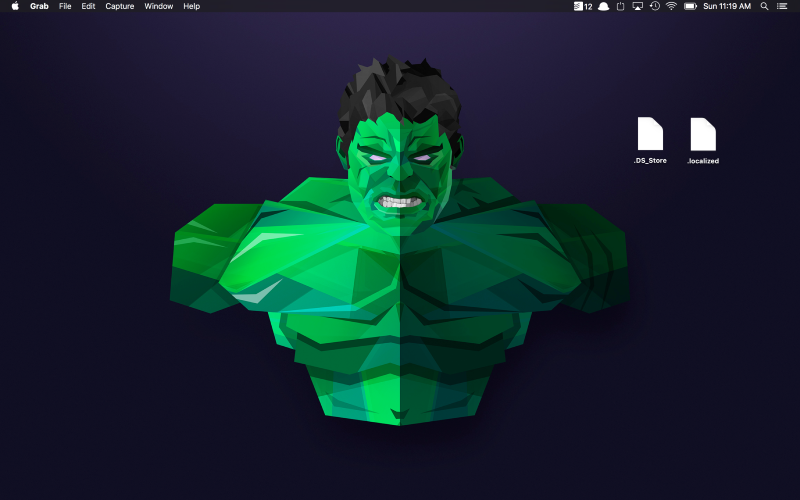This screenshot has height=500, width=800.
Task: Click the cloud-shaped menu bar icon
Action: 603,6
